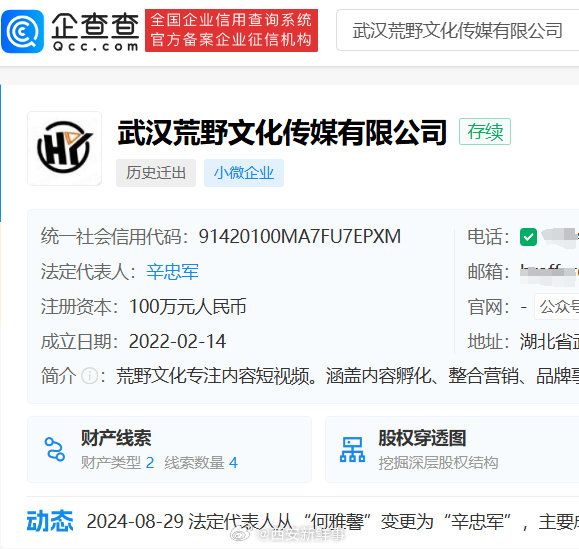Click the 注册资本 value 100万元人民币
Viewport: 579px width, 549px height.
188,306
